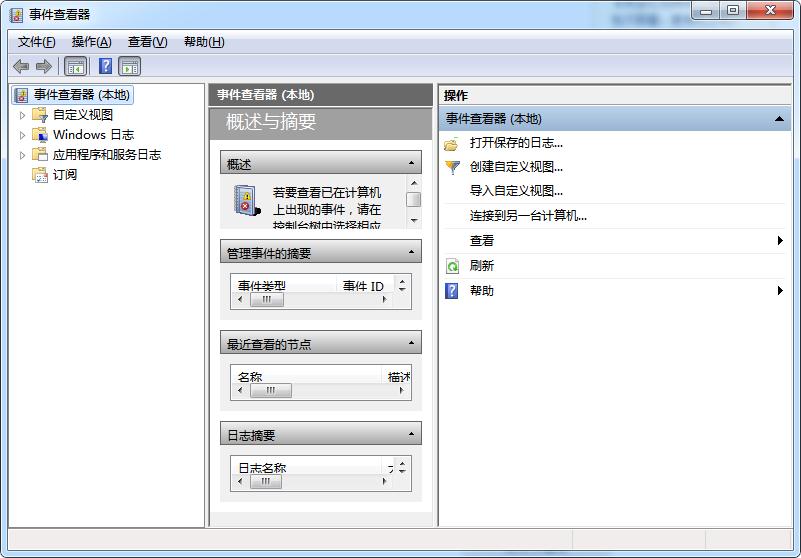Open the 查看(V) menu
801x558 pixels.
(148, 42)
